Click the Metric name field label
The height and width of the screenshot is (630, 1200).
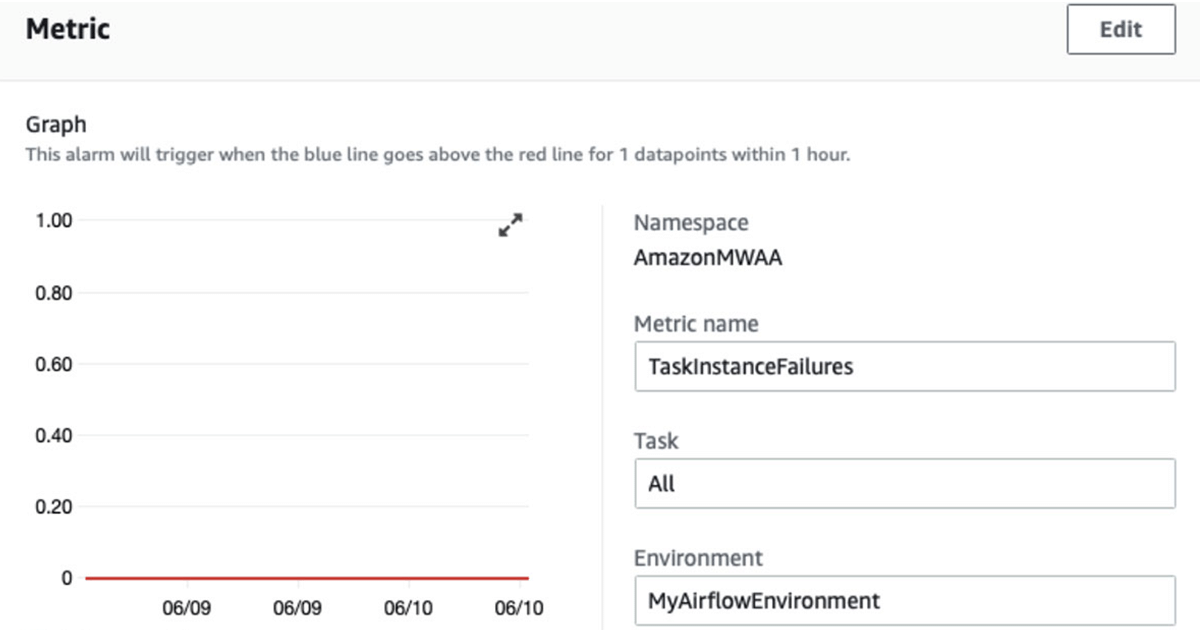[696, 324]
